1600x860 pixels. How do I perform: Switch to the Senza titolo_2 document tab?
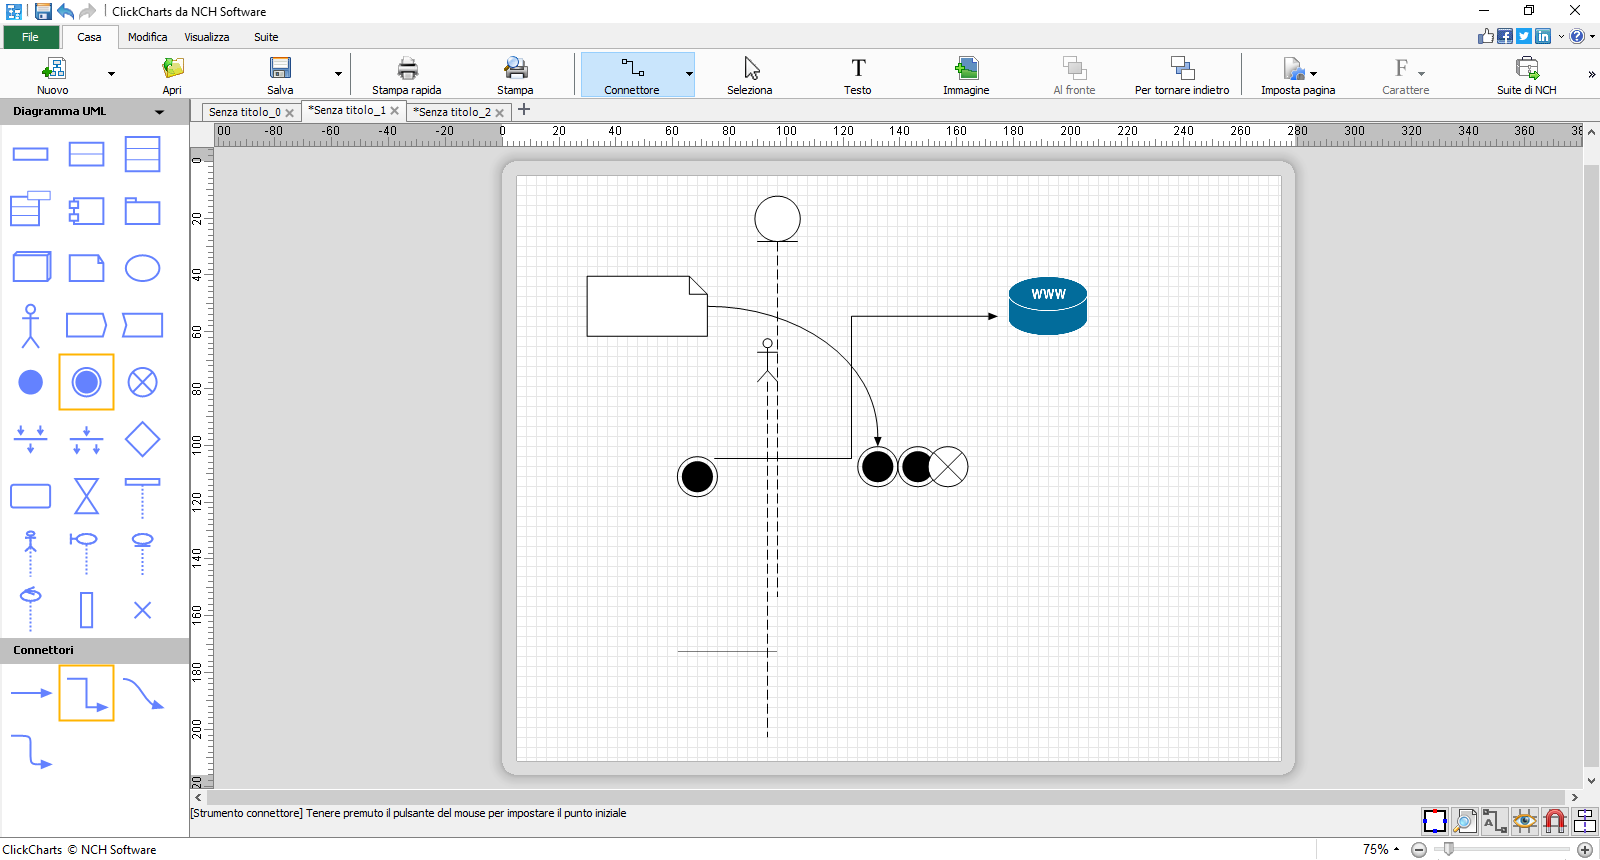[454, 112]
